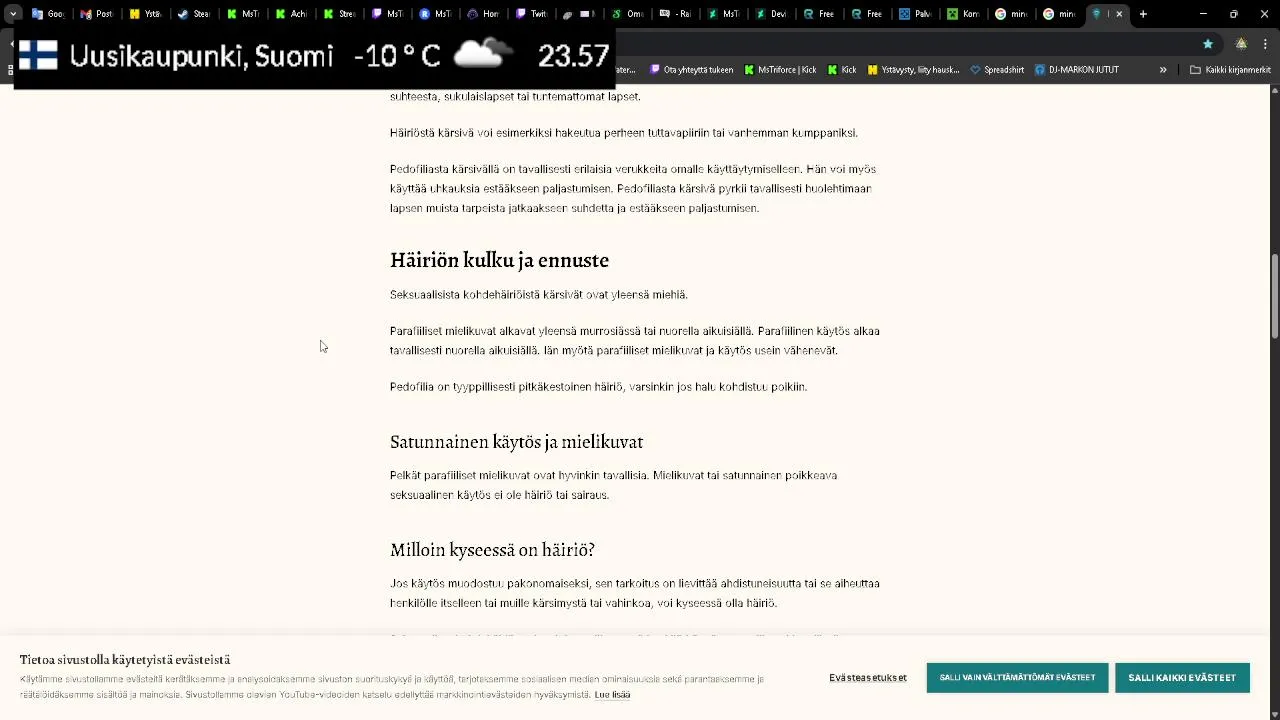This screenshot has width=1280, height=720.
Task: Click heading 'Milloin kyseessä on häiriö?'
Action: (x=492, y=550)
